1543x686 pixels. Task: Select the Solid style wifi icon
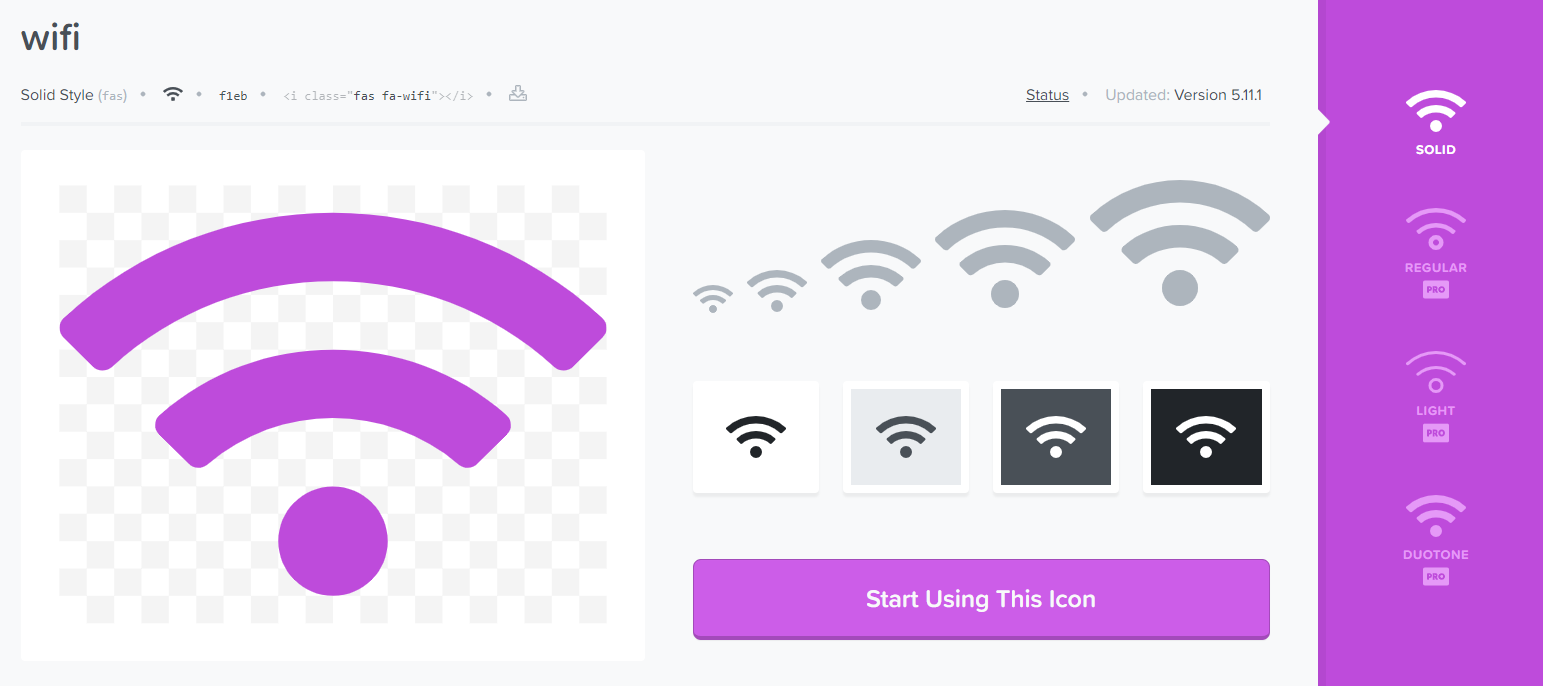1435,122
